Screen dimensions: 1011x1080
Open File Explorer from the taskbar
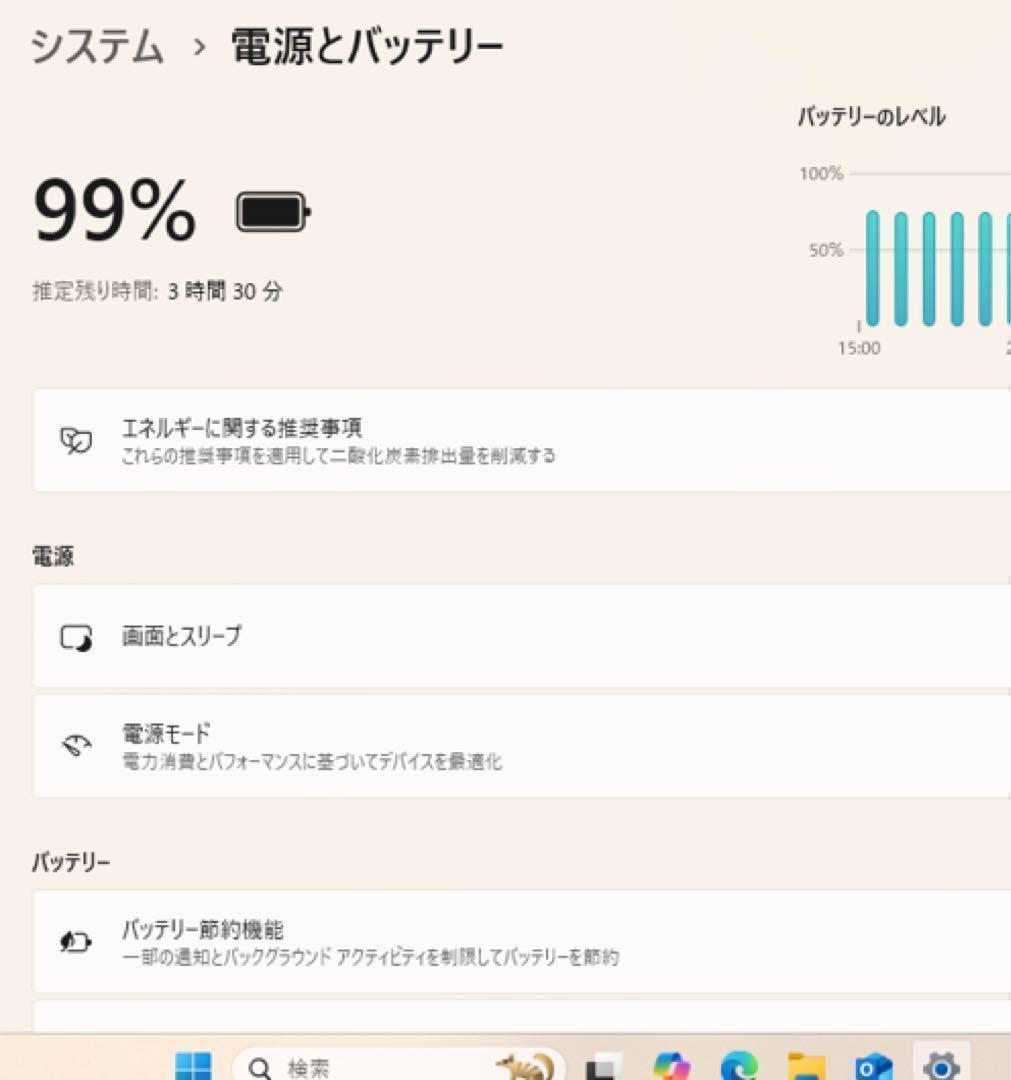point(806,1066)
